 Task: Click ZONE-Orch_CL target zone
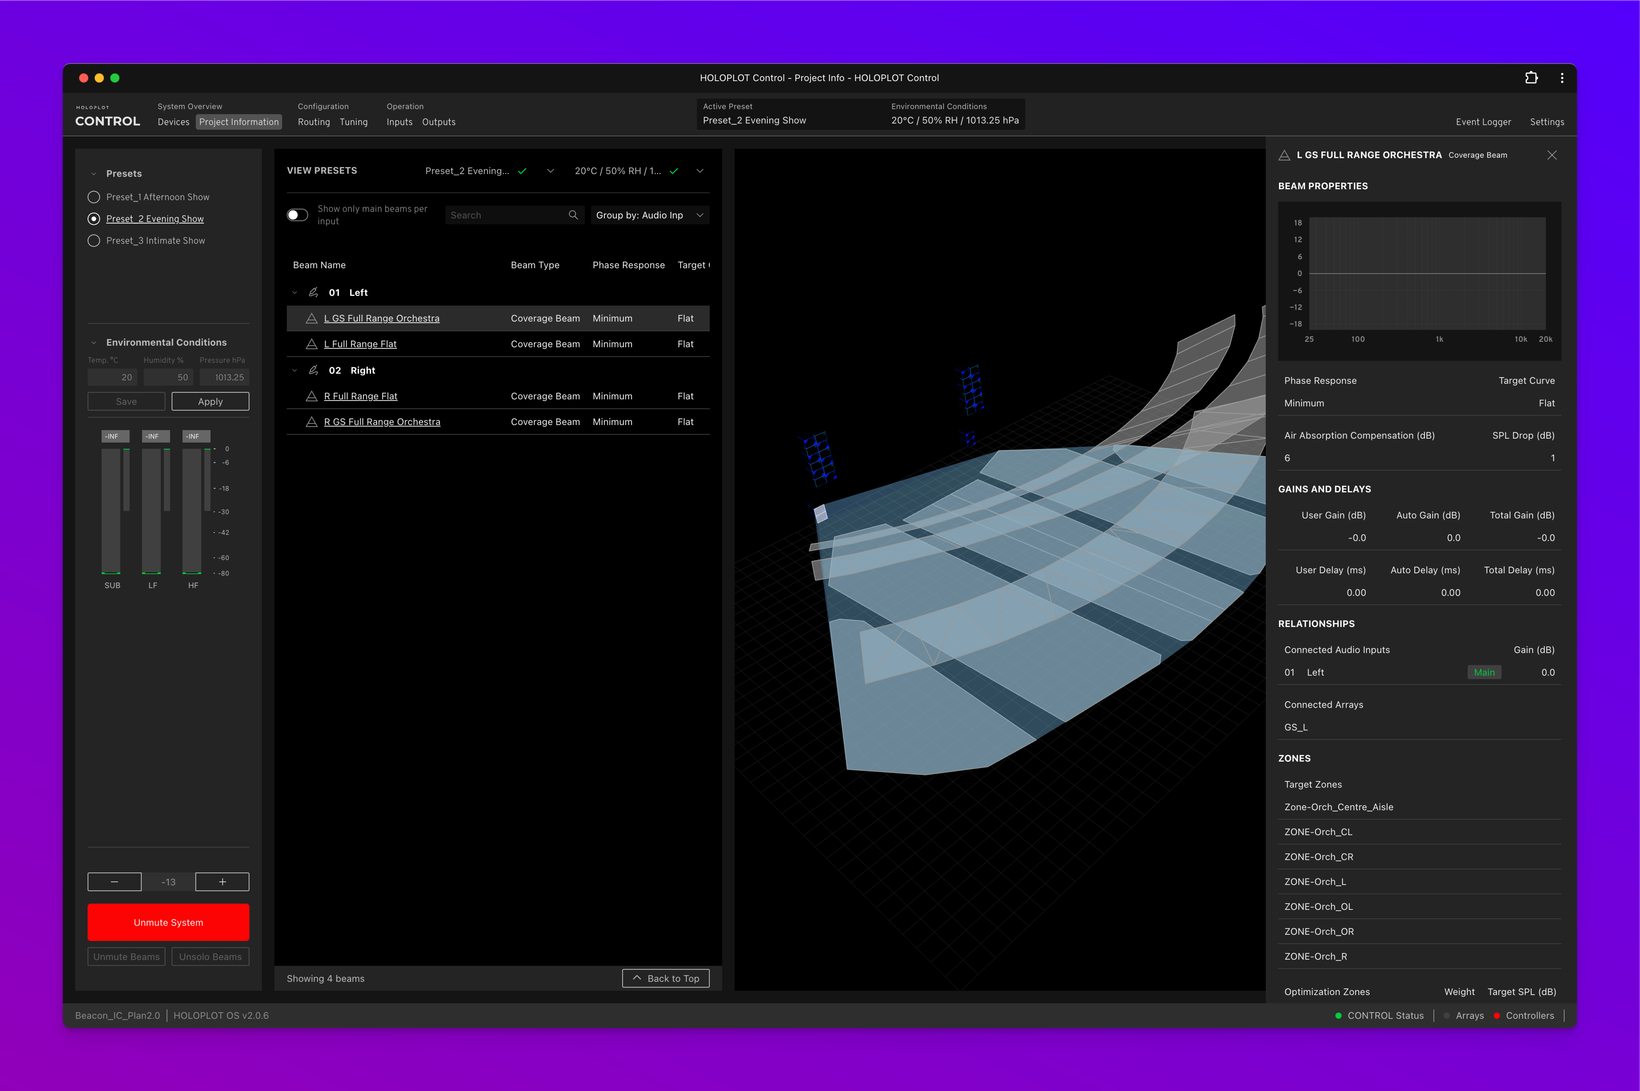pos(1420,832)
